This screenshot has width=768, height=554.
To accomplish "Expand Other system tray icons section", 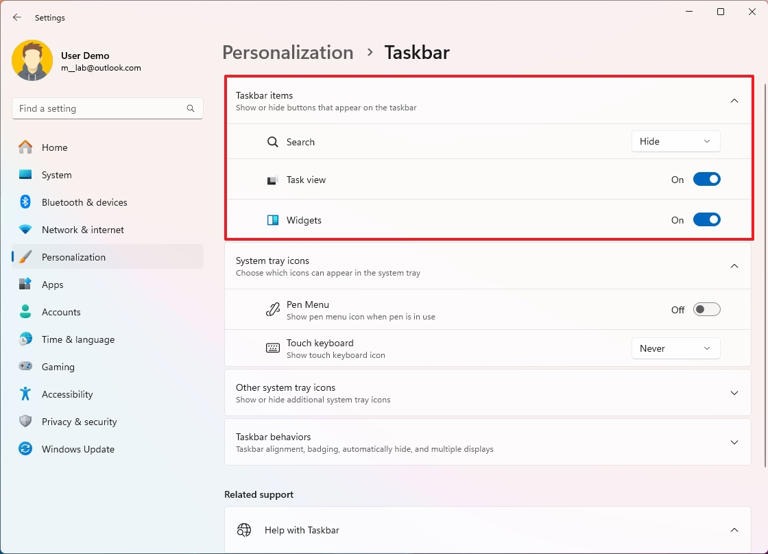I will coord(487,393).
